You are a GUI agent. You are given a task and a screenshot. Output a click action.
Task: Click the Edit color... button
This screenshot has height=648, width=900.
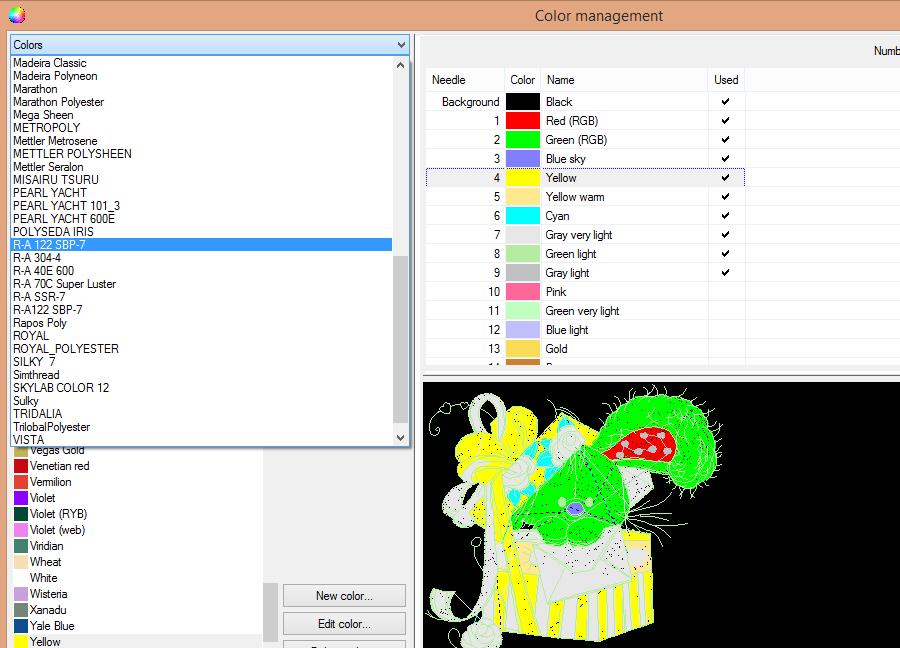344,624
